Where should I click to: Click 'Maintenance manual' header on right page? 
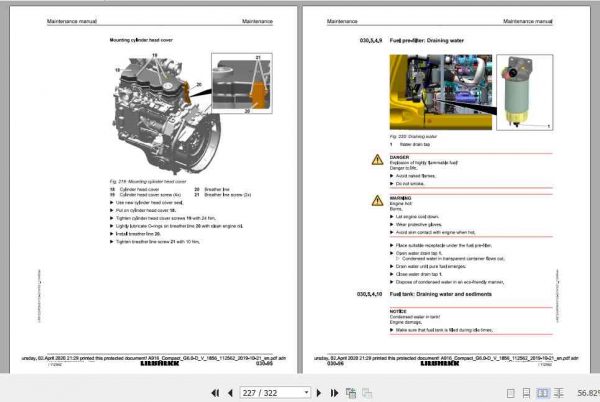pos(528,21)
